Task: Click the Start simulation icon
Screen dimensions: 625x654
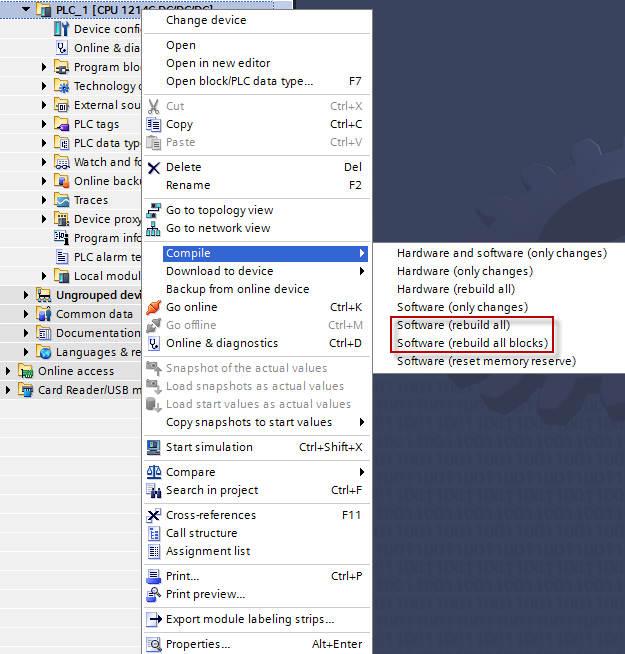Action: click(x=153, y=447)
